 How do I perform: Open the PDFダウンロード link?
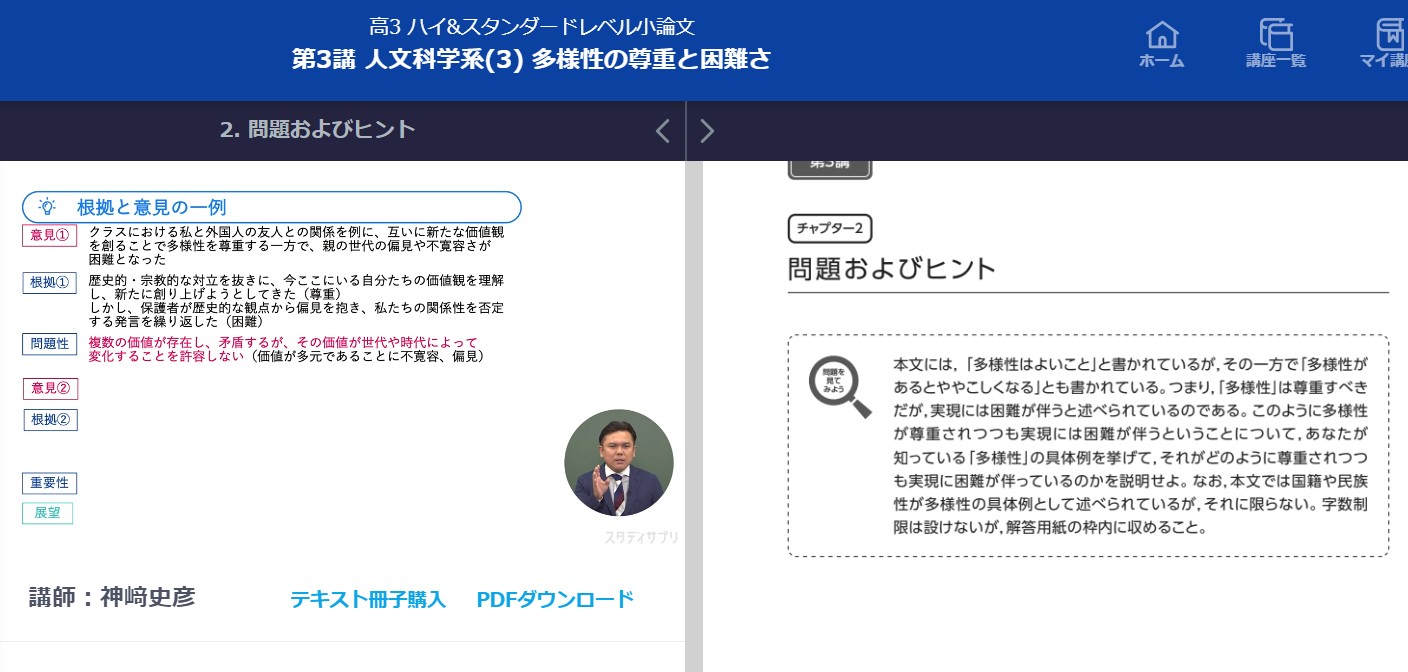coord(555,599)
